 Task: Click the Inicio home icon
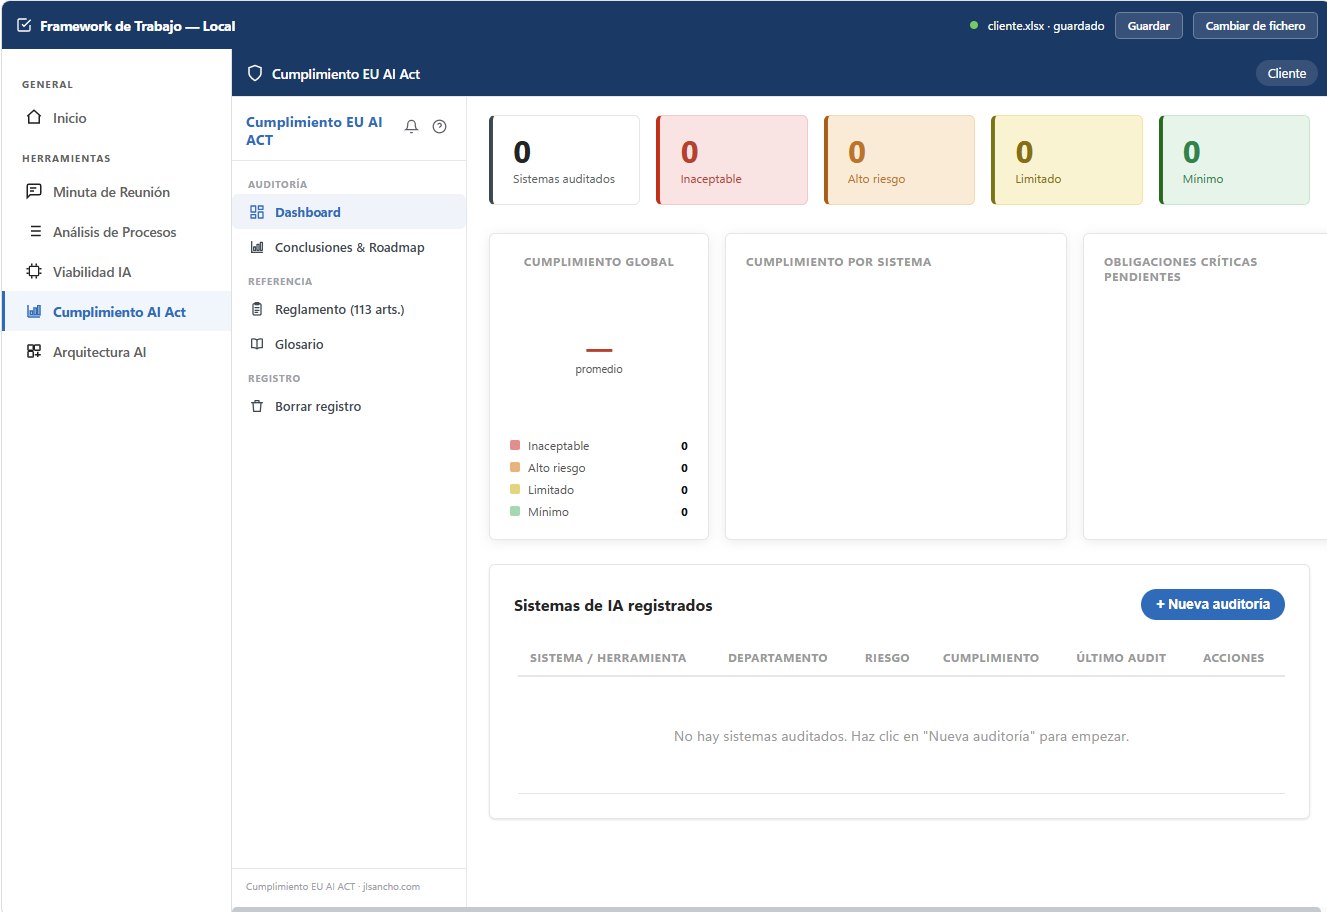[x=34, y=118]
